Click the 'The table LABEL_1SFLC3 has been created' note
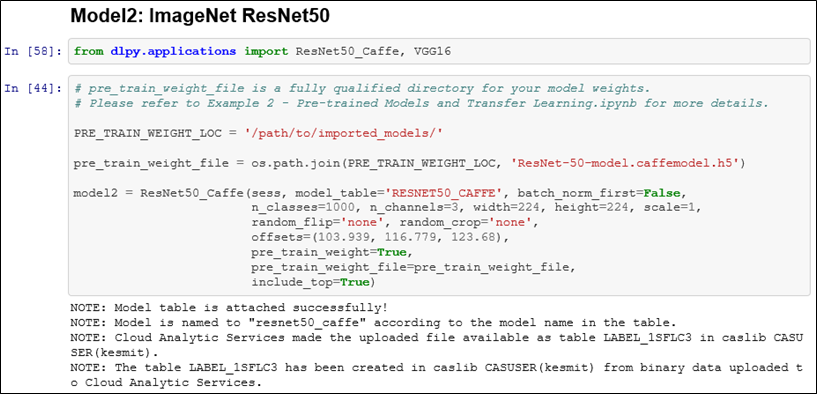 (x=436, y=375)
